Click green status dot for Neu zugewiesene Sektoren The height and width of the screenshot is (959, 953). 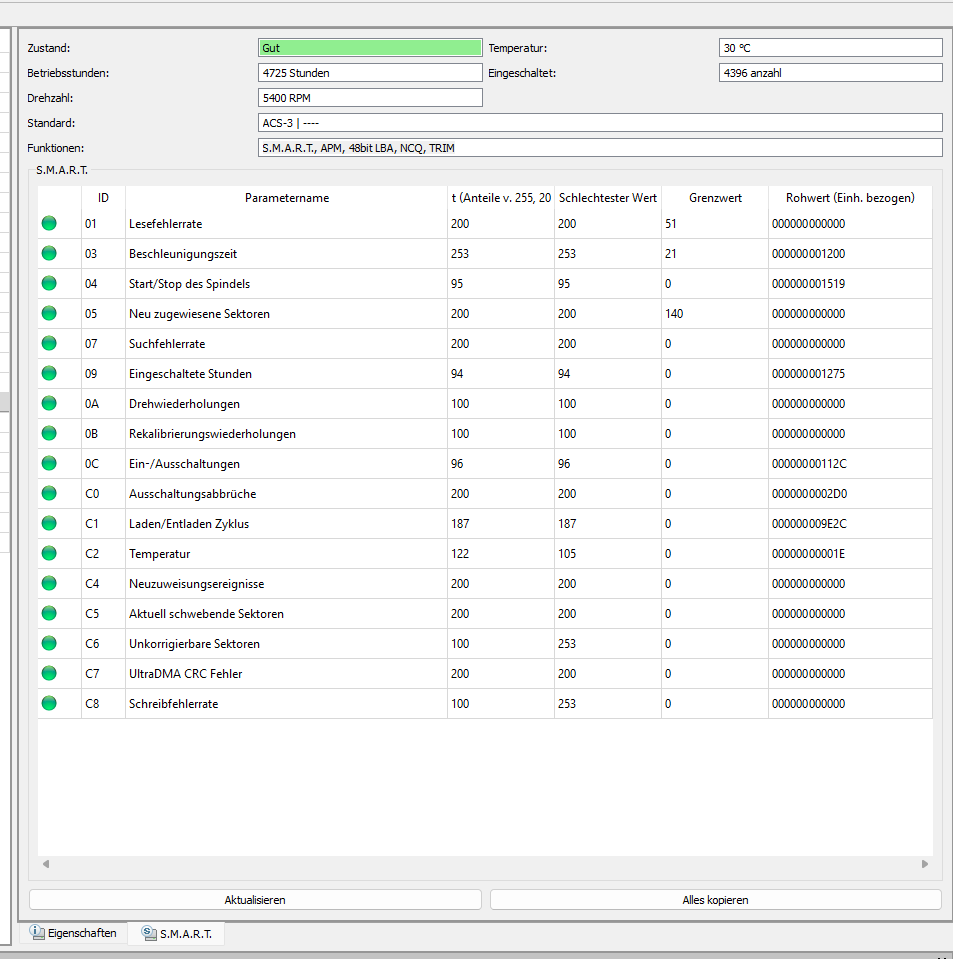[x=49, y=313]
